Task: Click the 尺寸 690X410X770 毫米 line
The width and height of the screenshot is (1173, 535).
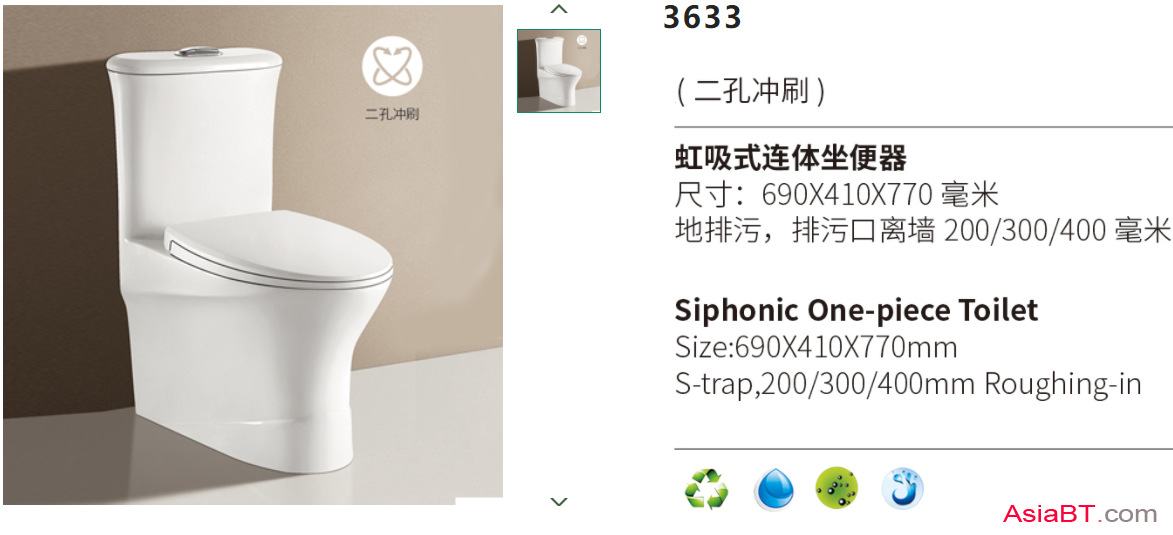Action: click(x=837, y=195)
